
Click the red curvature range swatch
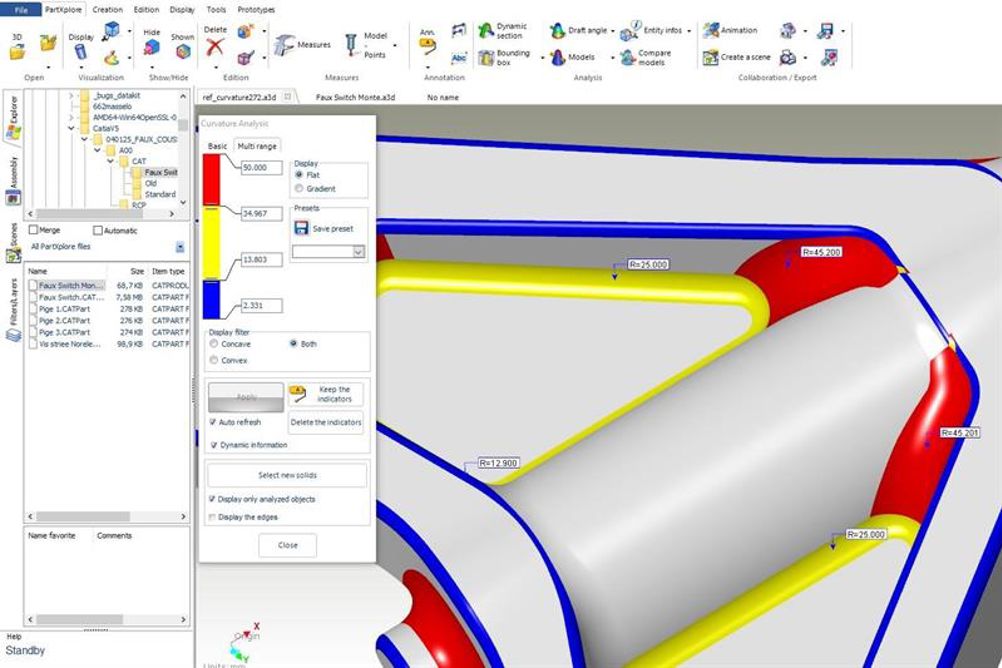tap(212, 180)
